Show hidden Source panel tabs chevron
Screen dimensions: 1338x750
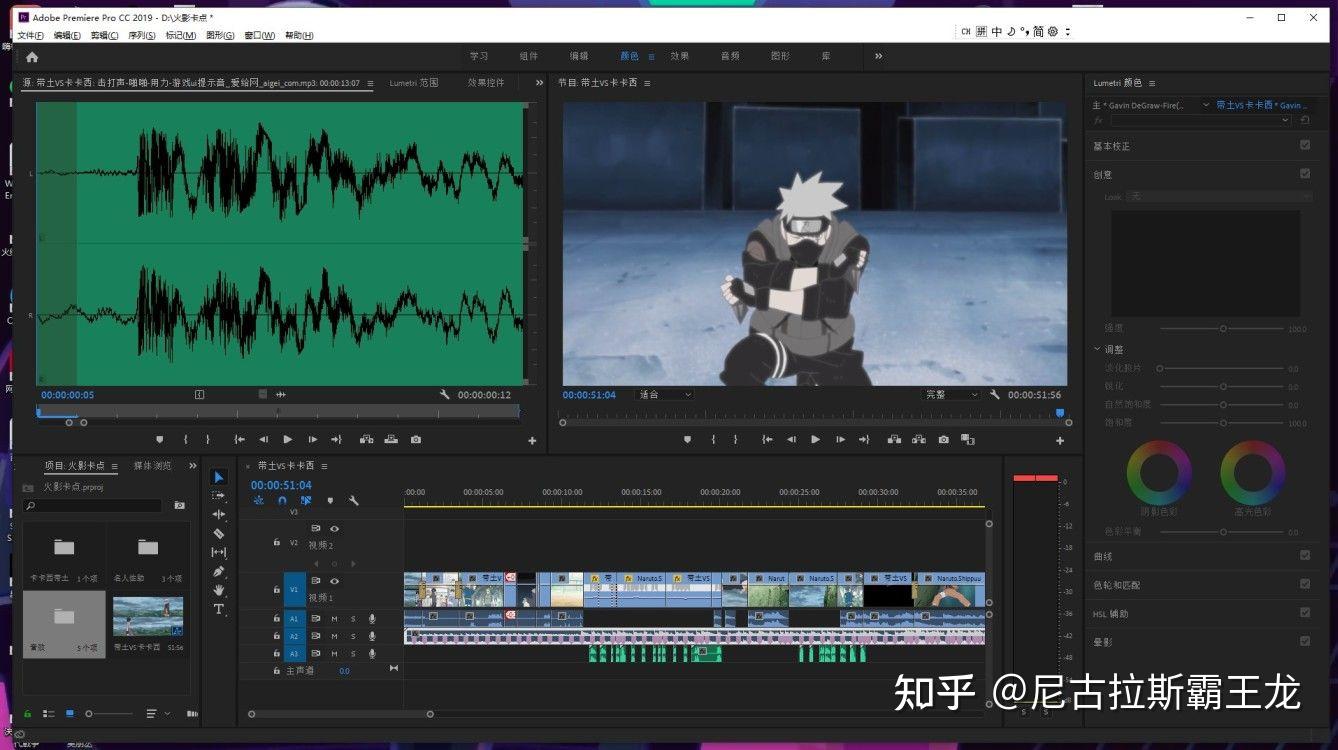[x=540, y=83]
